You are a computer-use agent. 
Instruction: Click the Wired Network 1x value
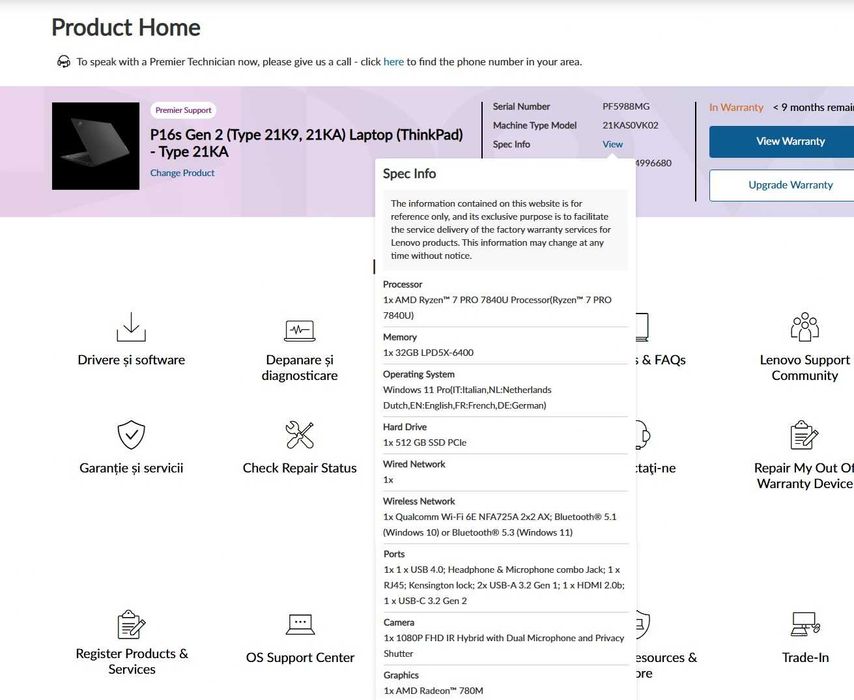coord(388,480)
